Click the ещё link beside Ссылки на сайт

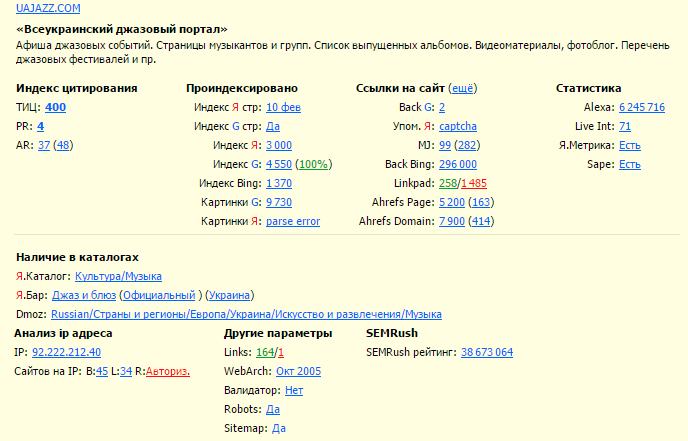pyautogui.click(x=462, y=88)
